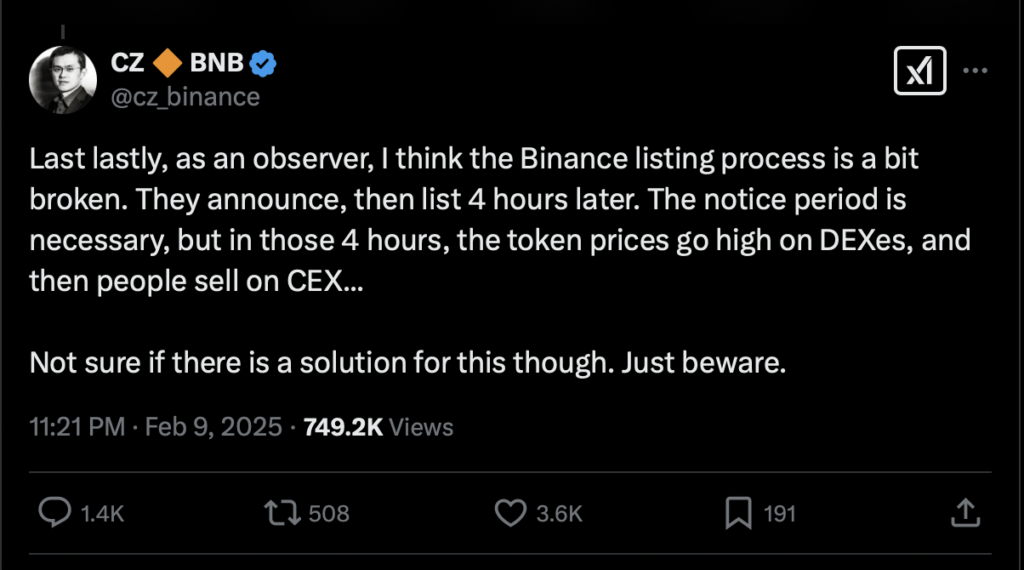Image resolution: width=1024 pixels, height=570 pixels.
Task: Open the 11:21 PM timestamp link
Action: [x=77, y=427]
